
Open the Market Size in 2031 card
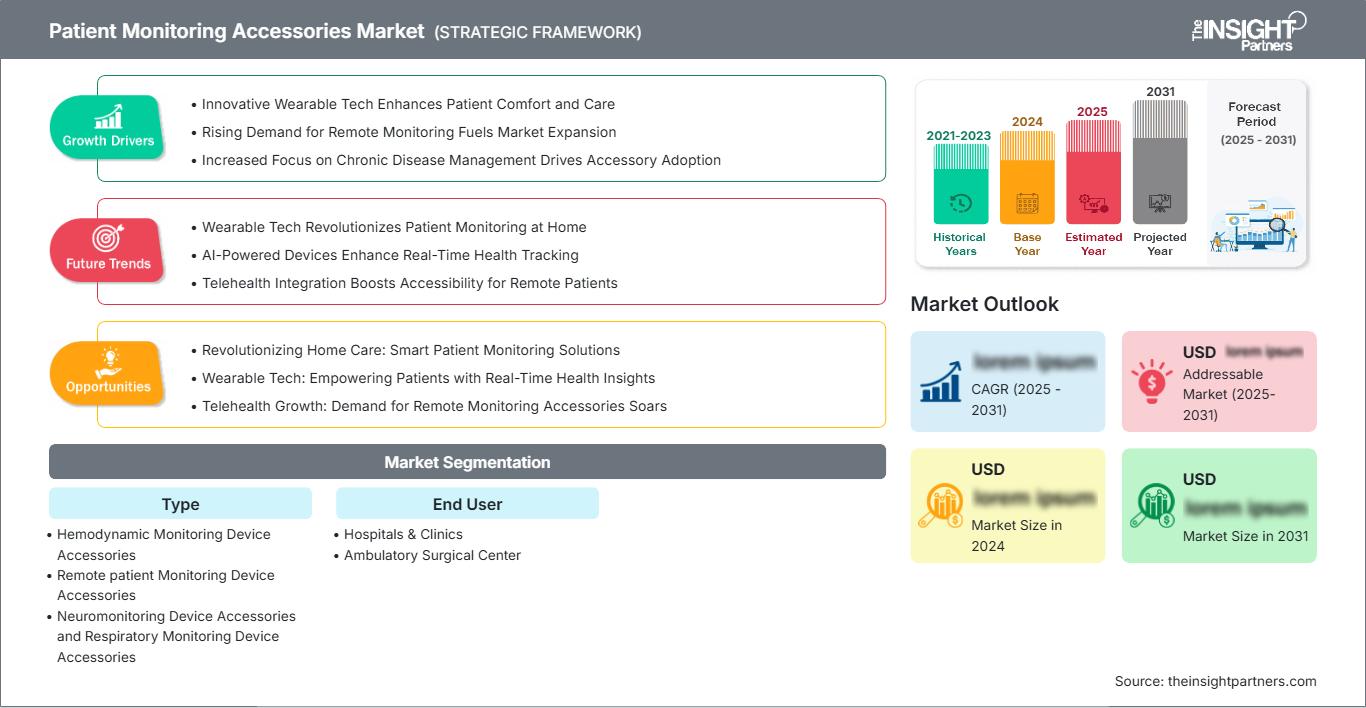pyautogui.click(x=1219, y=505)
